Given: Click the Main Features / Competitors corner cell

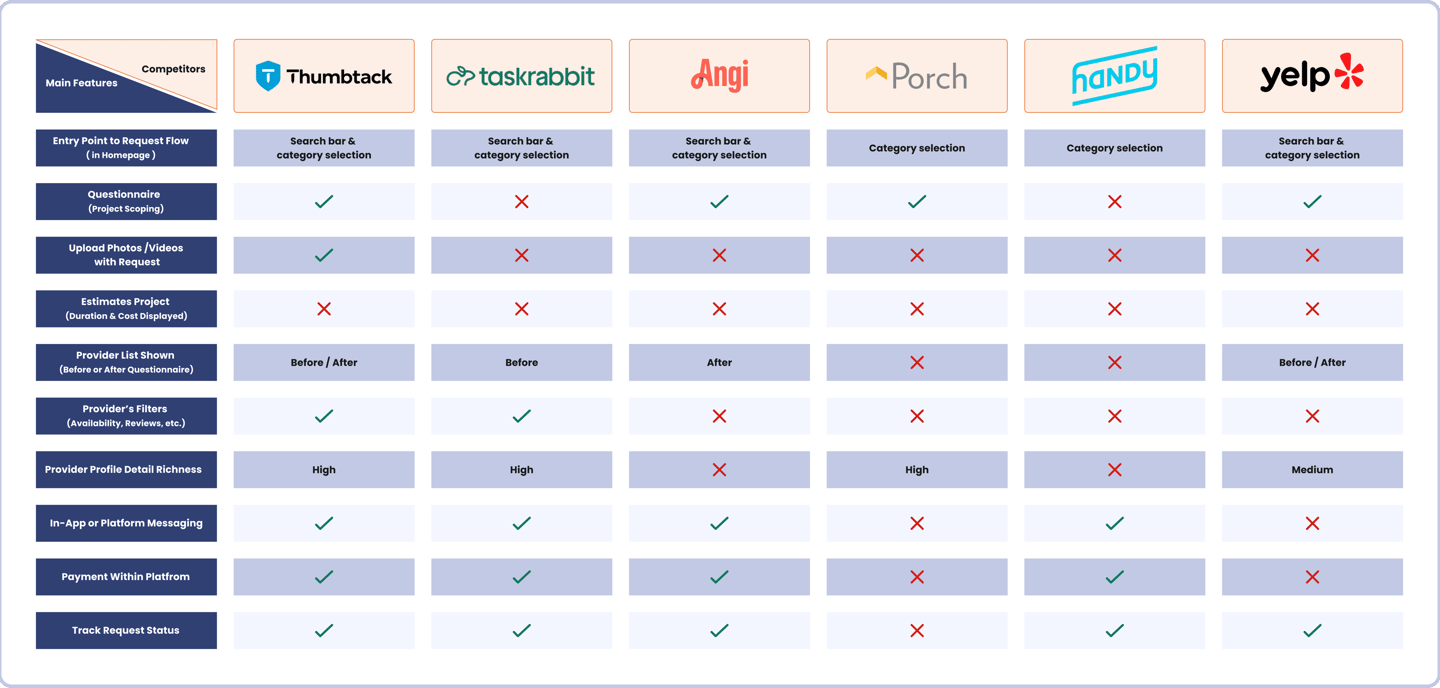Looking at the screenshot, I should [126, 76].
